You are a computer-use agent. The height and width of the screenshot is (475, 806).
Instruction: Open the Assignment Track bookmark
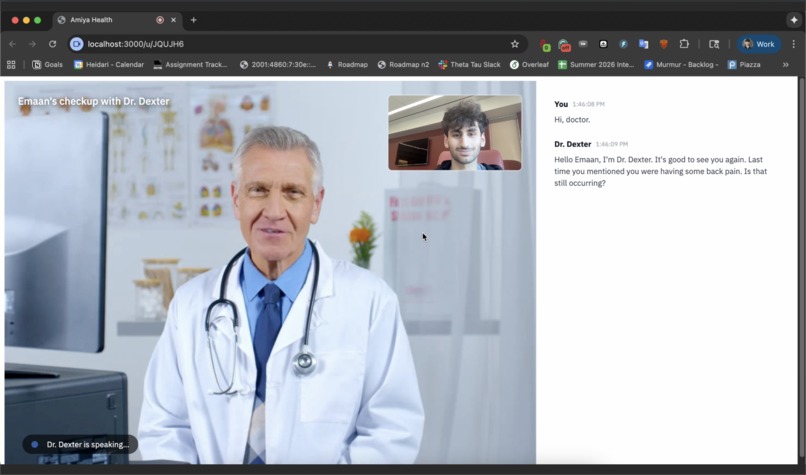190,65
